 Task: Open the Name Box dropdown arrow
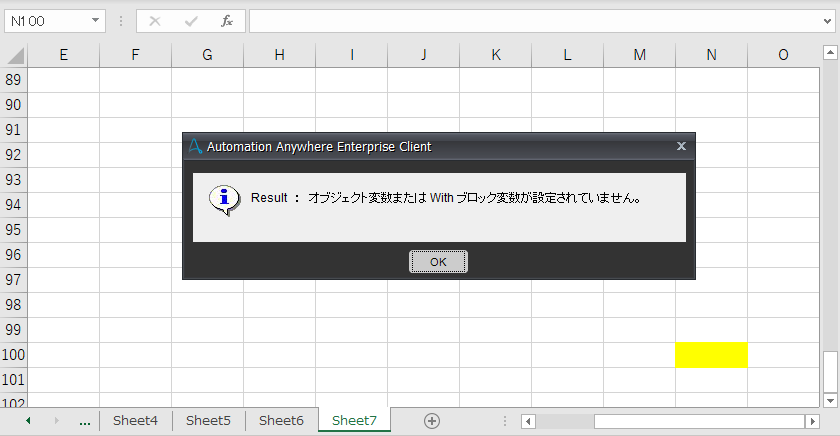coord(95,21)
